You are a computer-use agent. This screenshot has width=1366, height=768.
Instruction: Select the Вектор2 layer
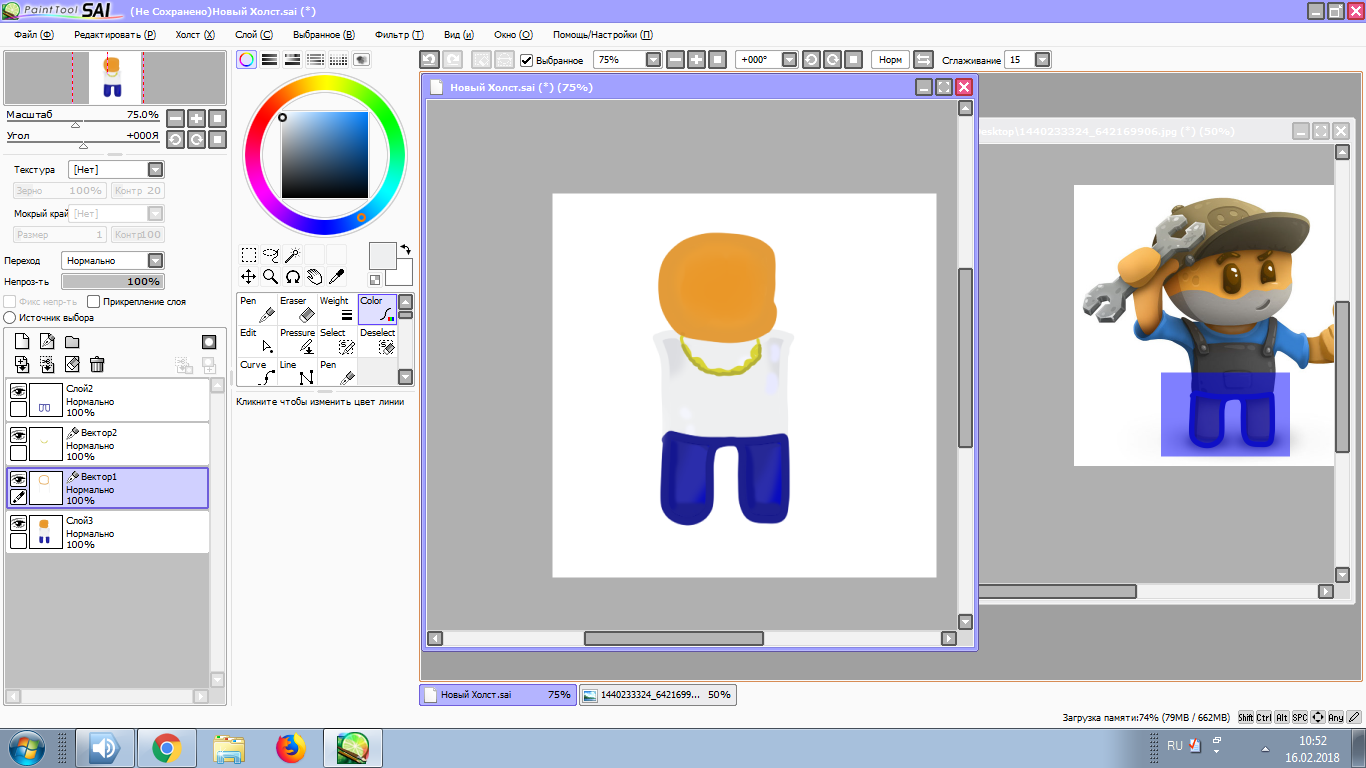(108, 444)
